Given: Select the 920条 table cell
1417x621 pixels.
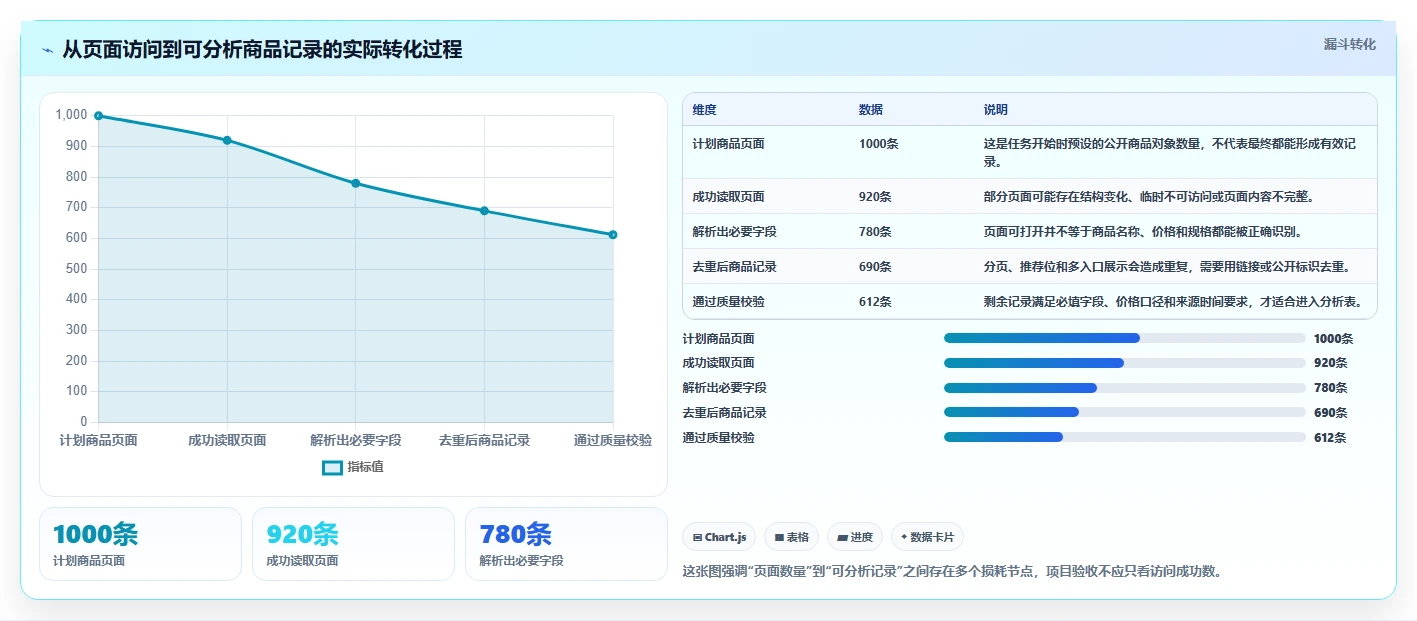Looking at the screenshot, I should pos(875,197).
